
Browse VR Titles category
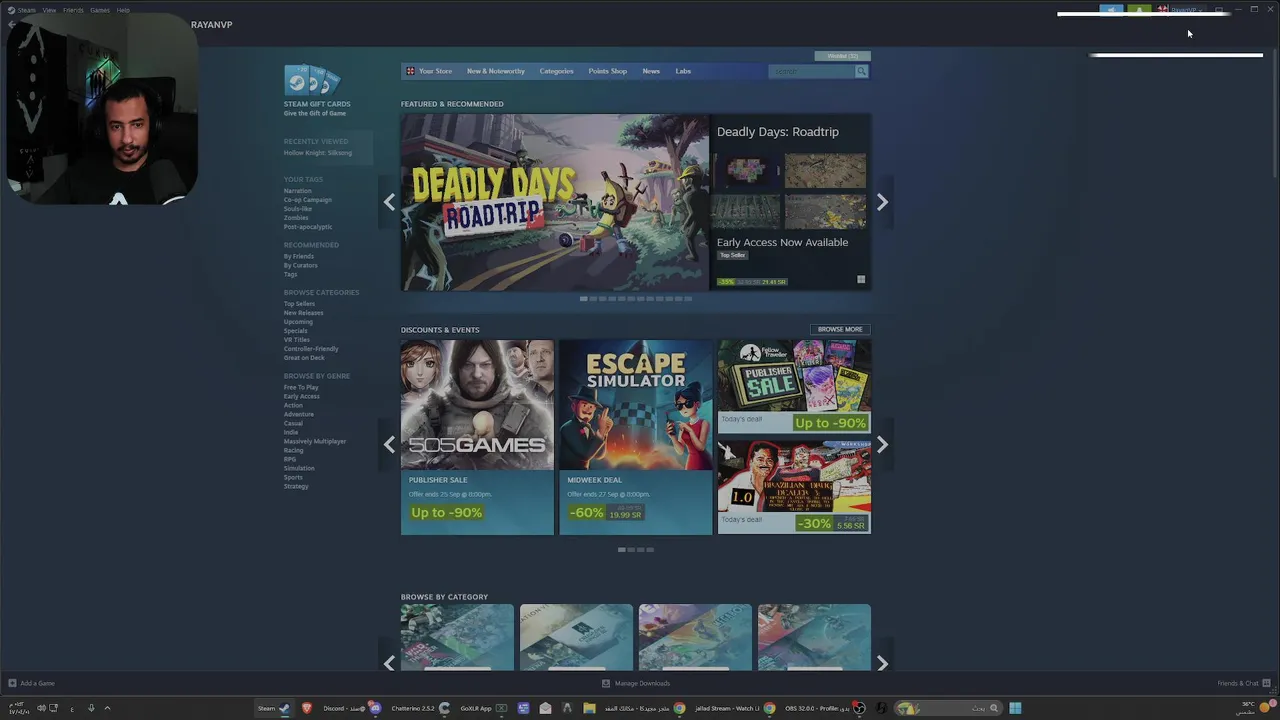(297, 340)
